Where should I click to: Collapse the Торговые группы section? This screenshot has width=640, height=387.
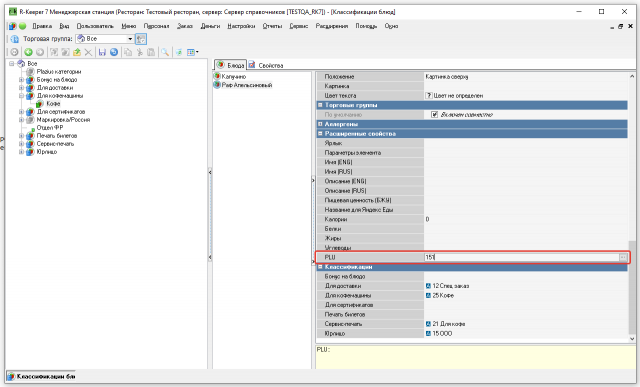pyautogui.click(x=320, y=105)
